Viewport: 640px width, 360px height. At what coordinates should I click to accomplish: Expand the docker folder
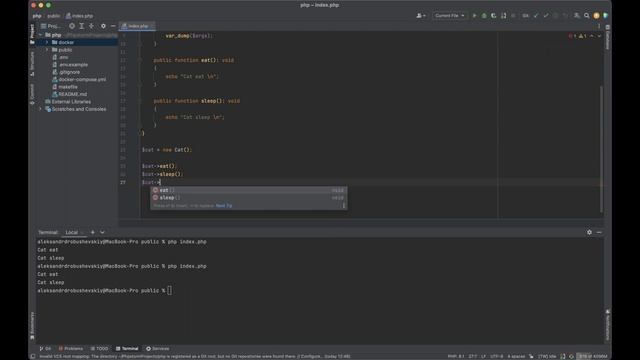[x=47, y=42]
